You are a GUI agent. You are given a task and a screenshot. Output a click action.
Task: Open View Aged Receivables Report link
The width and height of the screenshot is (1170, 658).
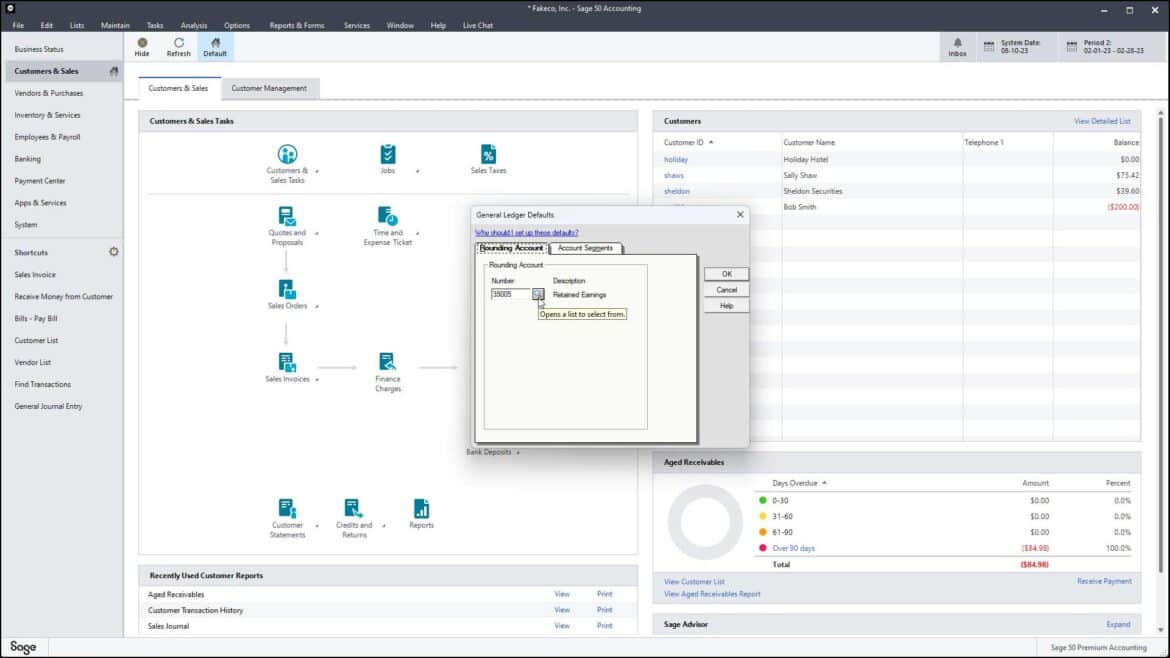pyautogui.click(x=712, y=595)
